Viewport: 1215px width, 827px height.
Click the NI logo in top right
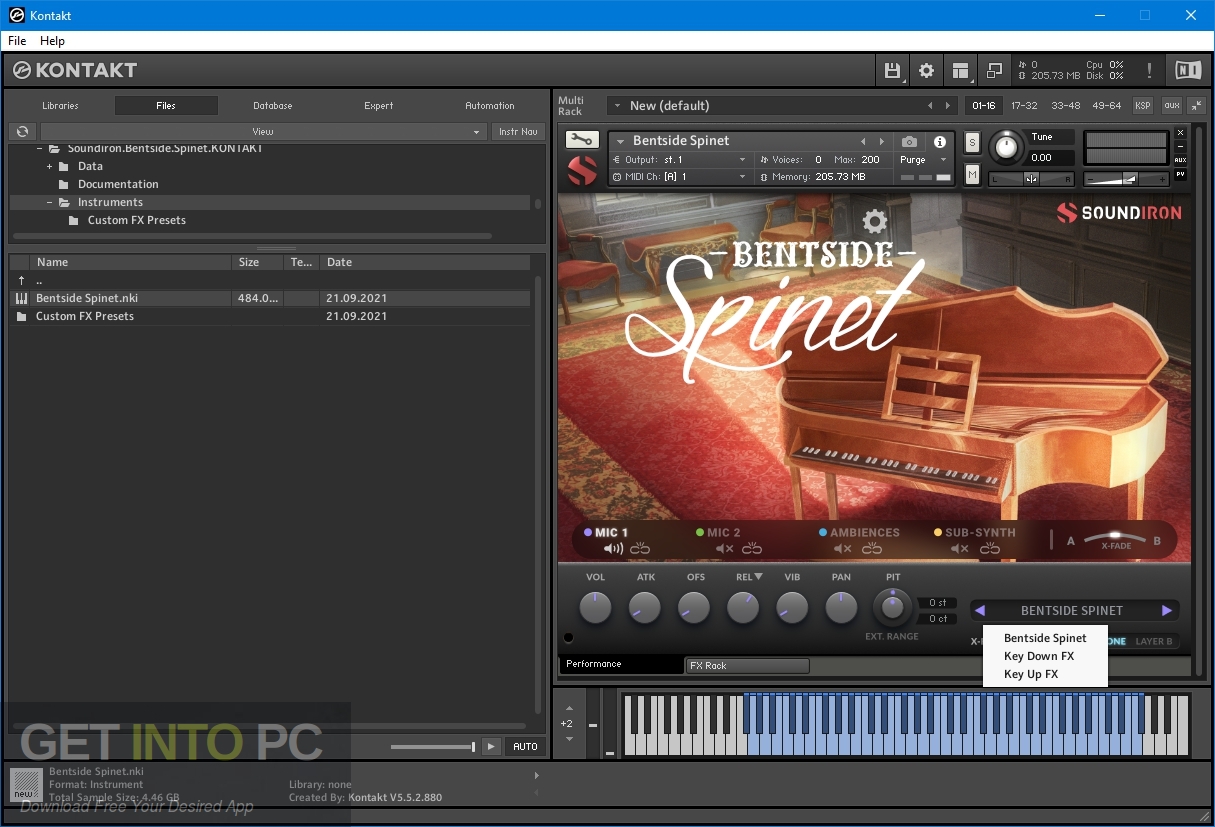click(1188, 70)
